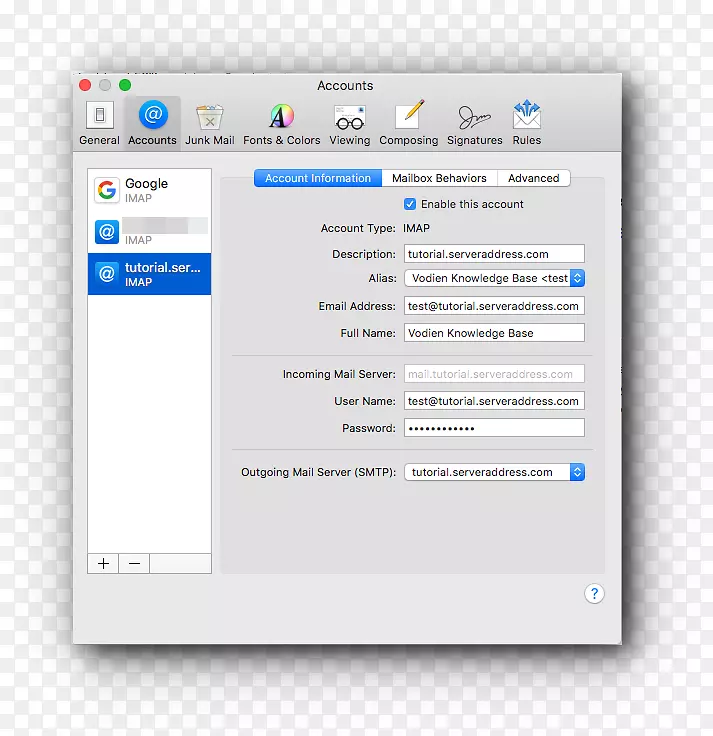
Task: Switch to the Advanced tab
Action: [533, 178]
